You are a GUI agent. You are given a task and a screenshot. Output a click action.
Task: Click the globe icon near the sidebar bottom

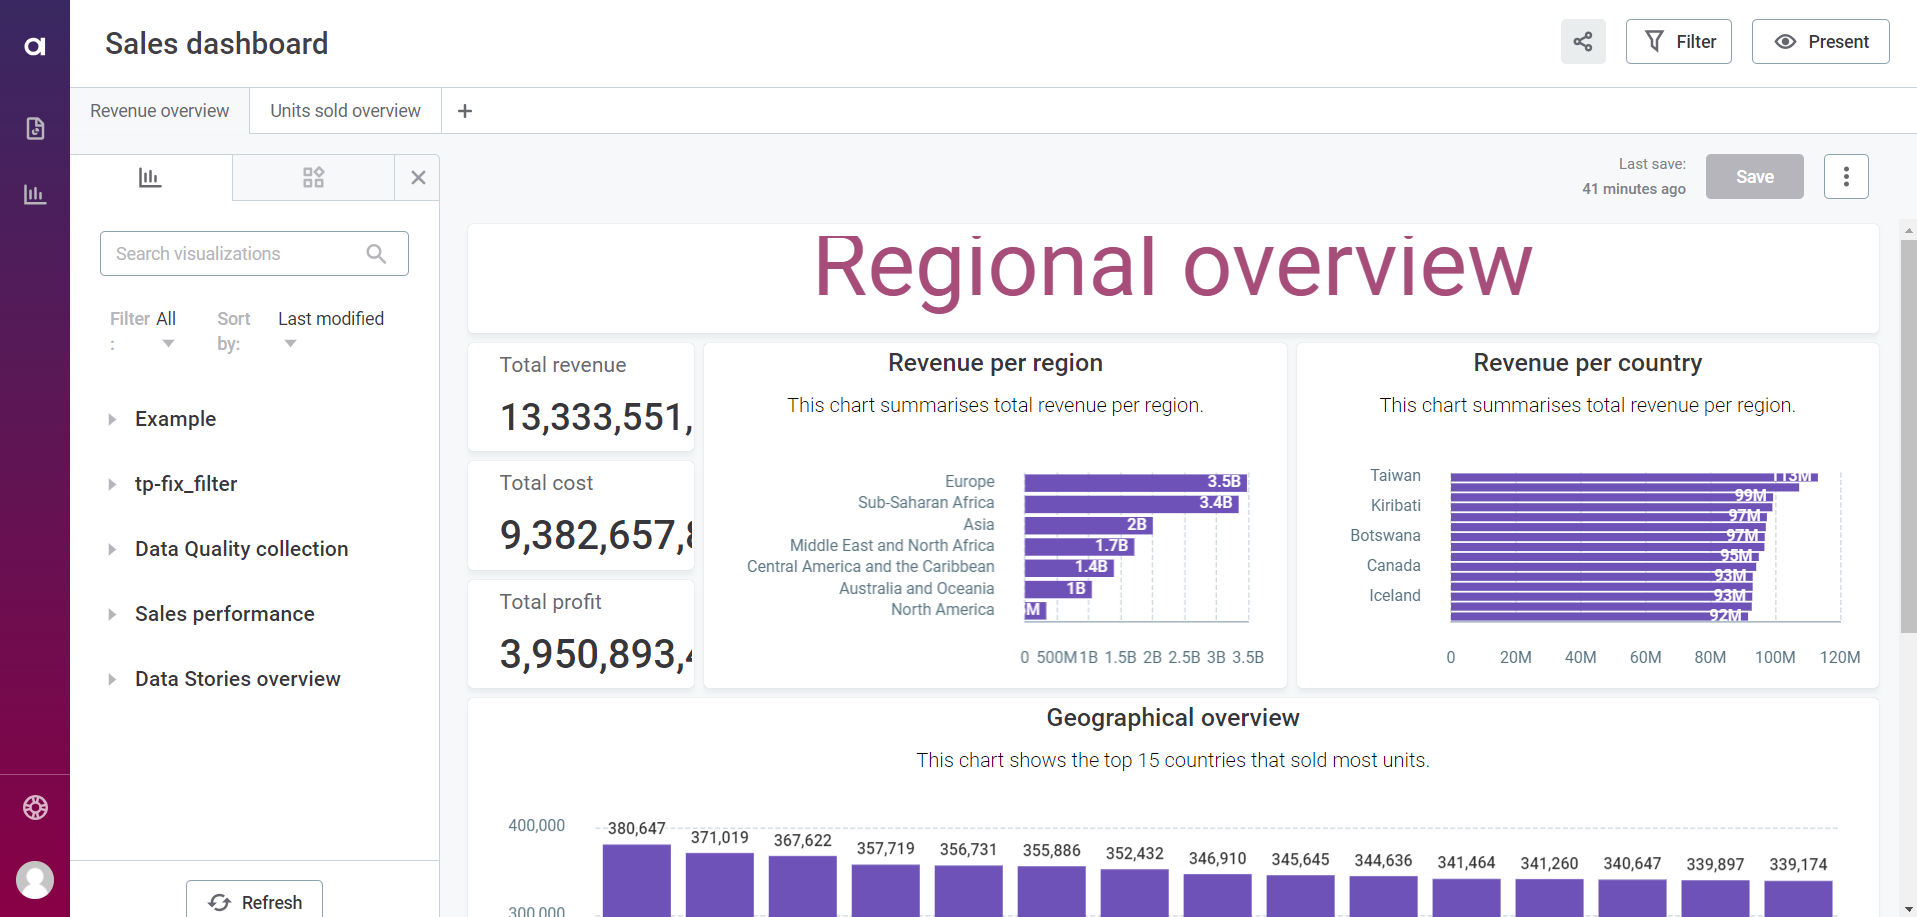click(35, 807)
